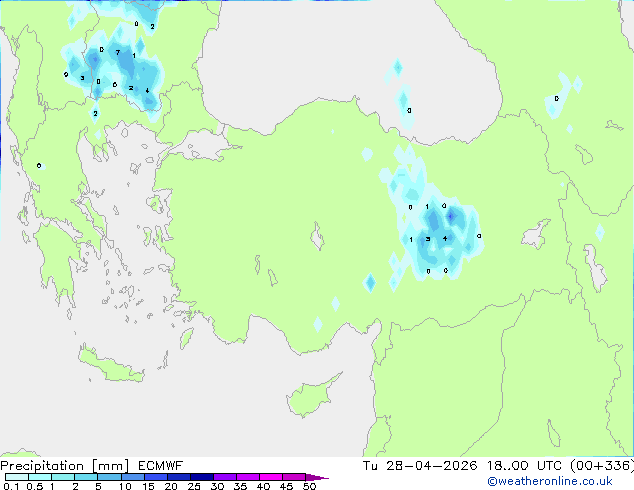Select the 5–10 mm legend color swatch
This screenshot has height=490, width=634.
pos(109,477)
